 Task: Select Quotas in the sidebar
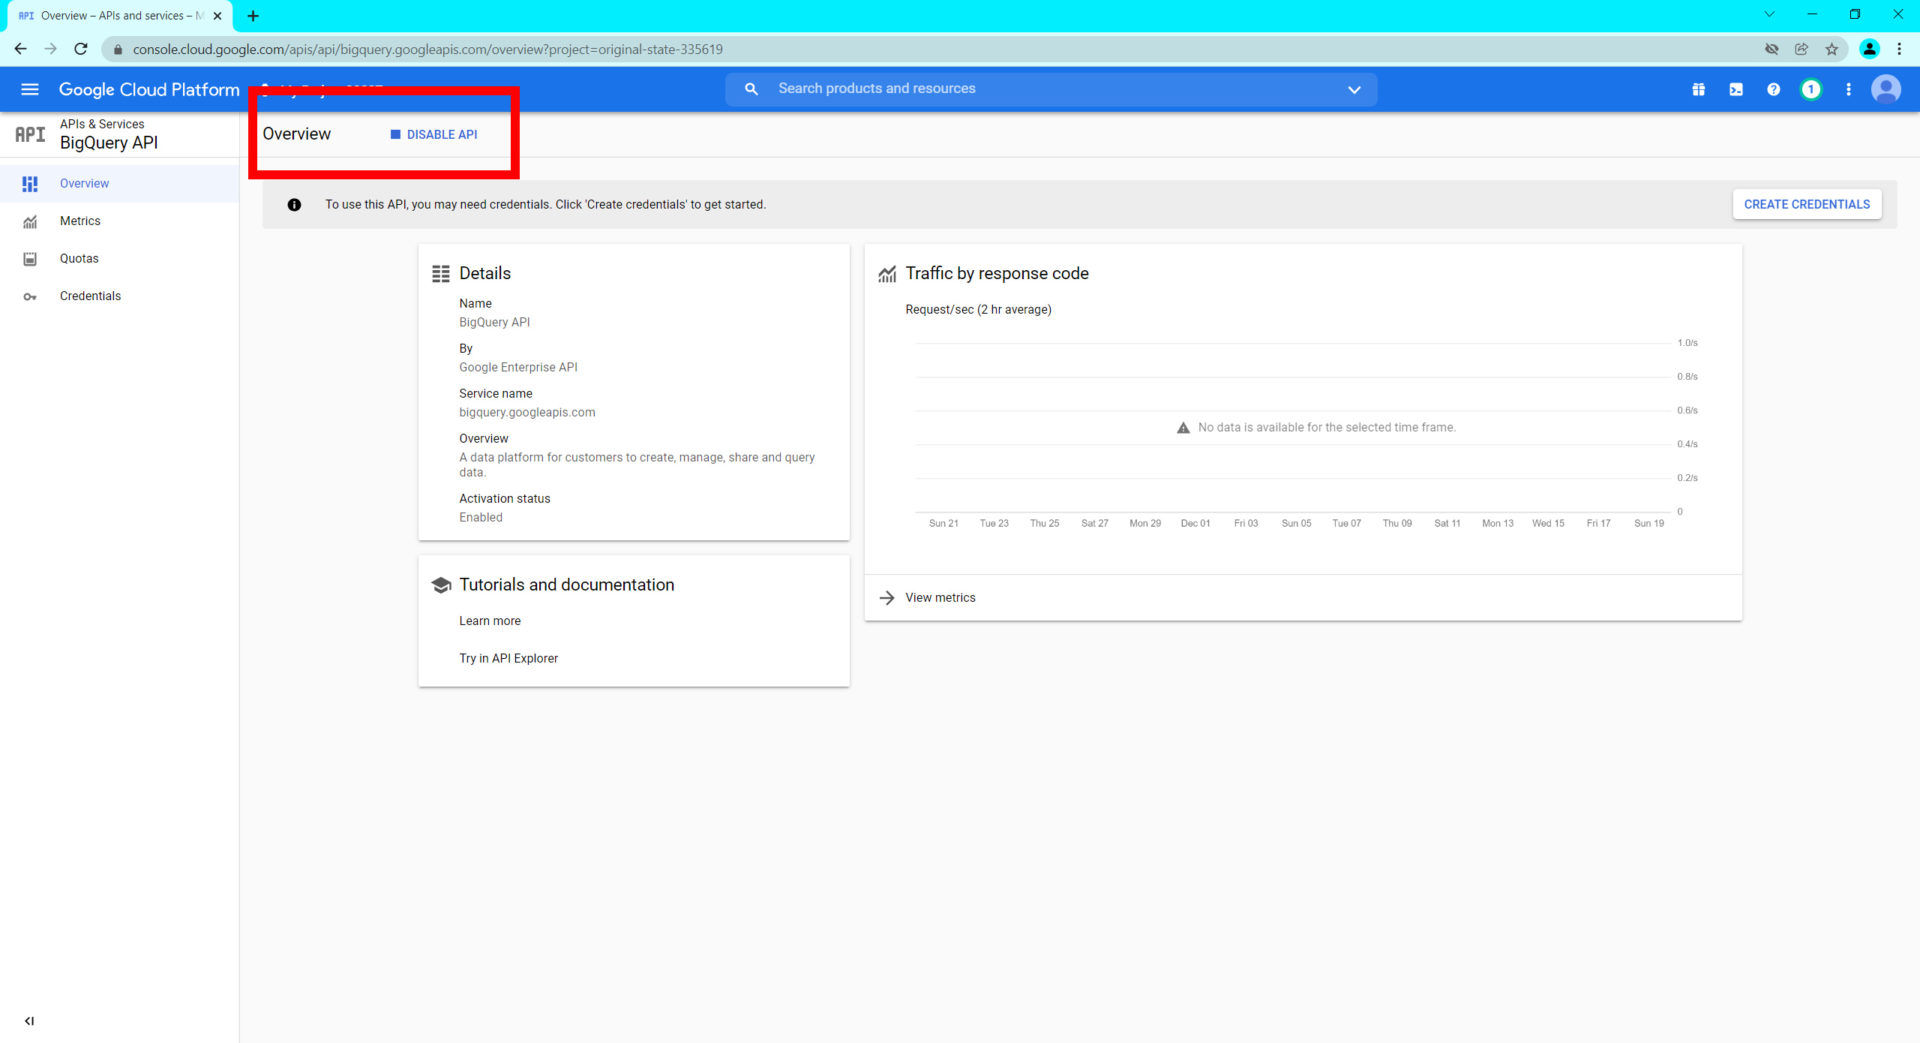pyautogui.click(x=119, y=258)
